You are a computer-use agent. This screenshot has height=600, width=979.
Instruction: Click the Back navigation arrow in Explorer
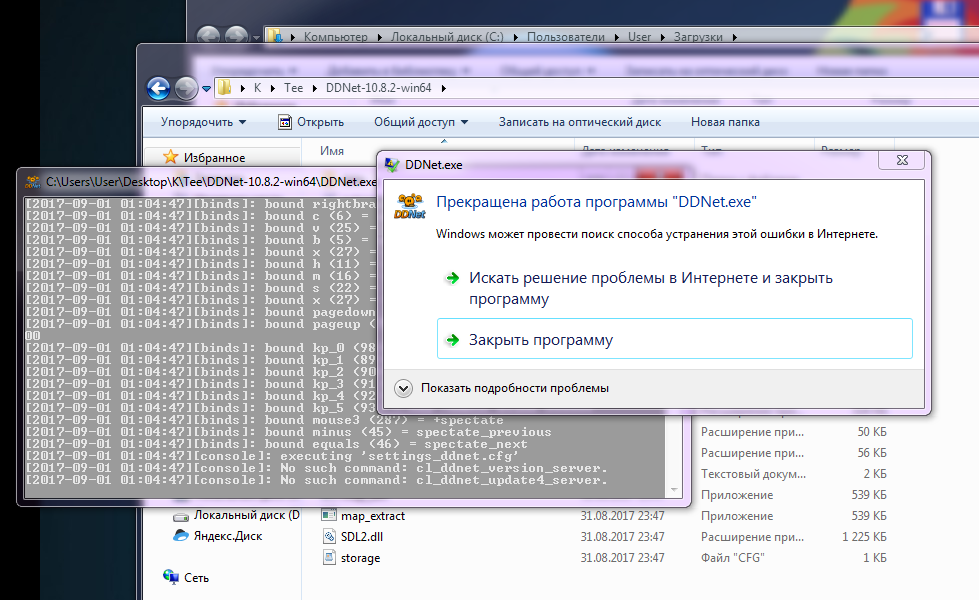point(158,88)
